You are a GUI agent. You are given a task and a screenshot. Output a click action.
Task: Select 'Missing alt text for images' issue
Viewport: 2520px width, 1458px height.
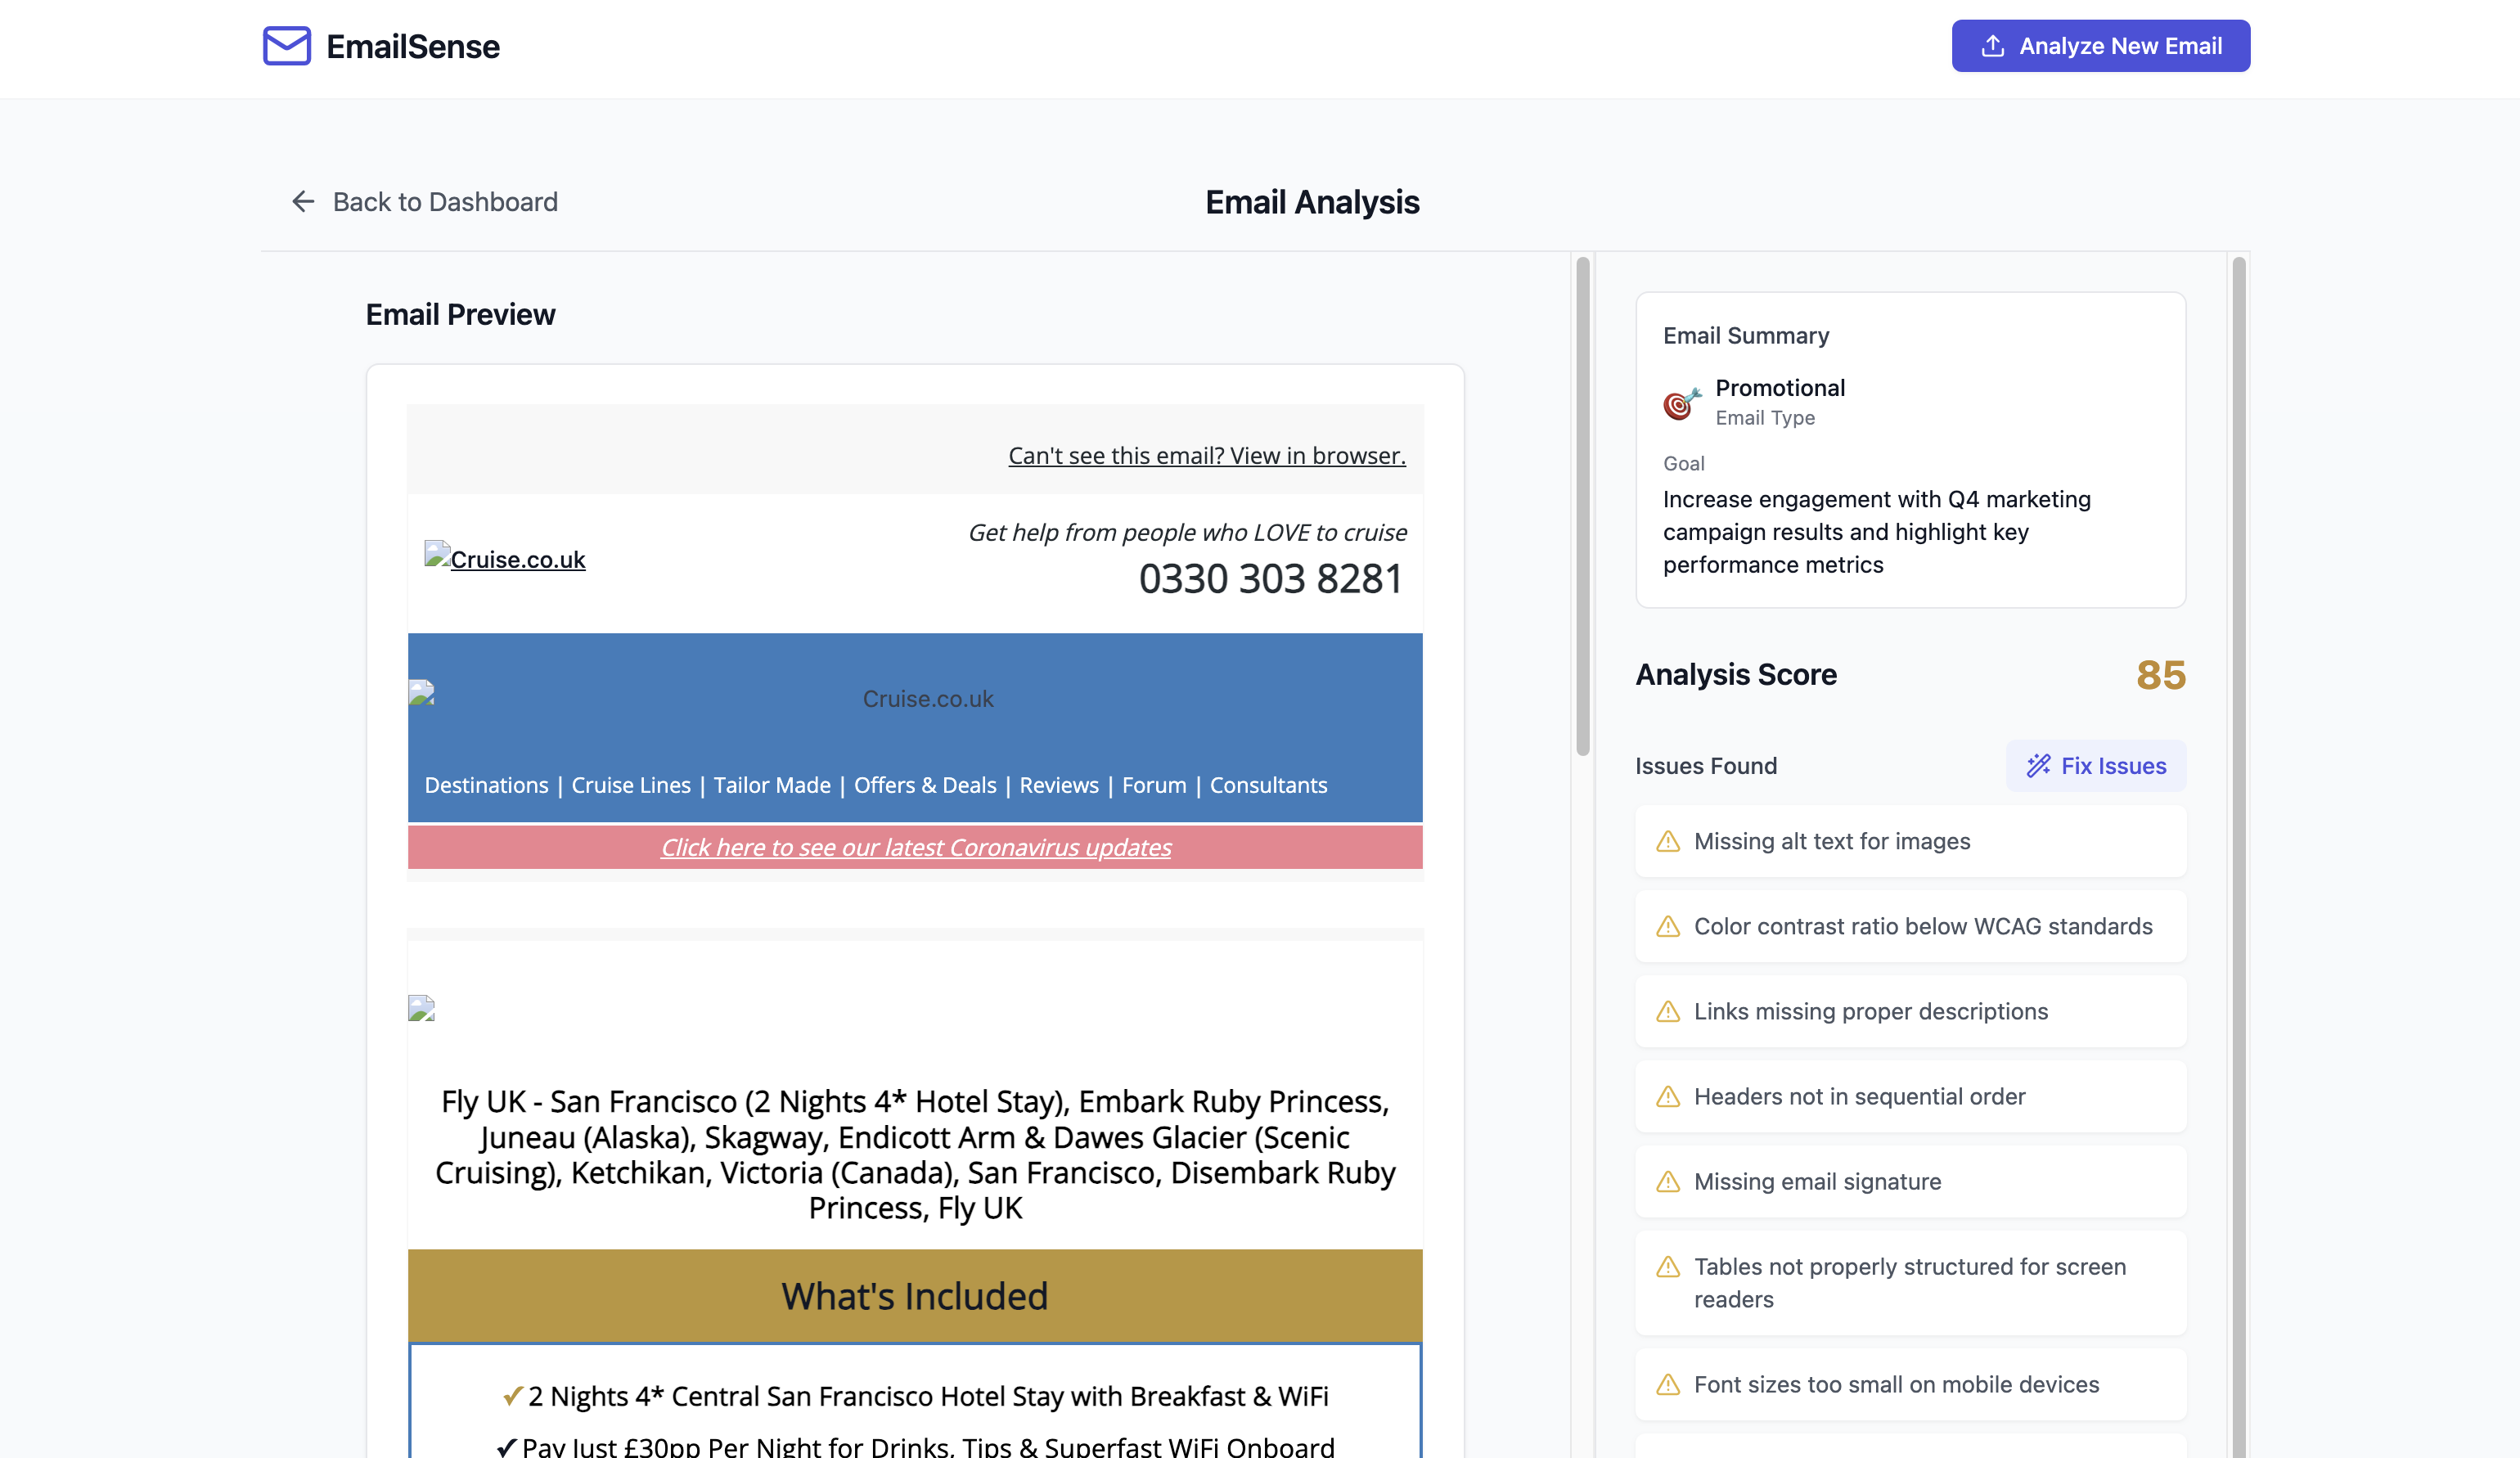tap(1910, 841)
